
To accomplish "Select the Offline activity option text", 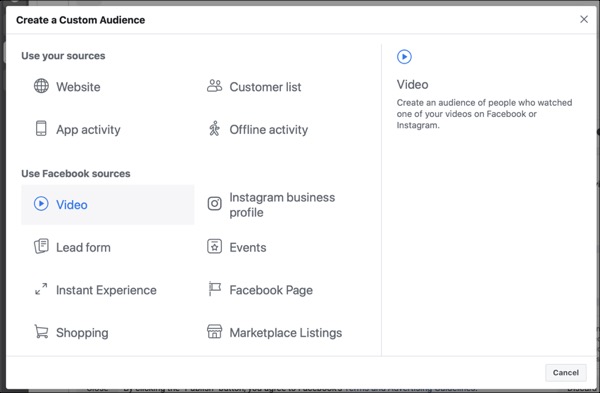I will (269, 130).
